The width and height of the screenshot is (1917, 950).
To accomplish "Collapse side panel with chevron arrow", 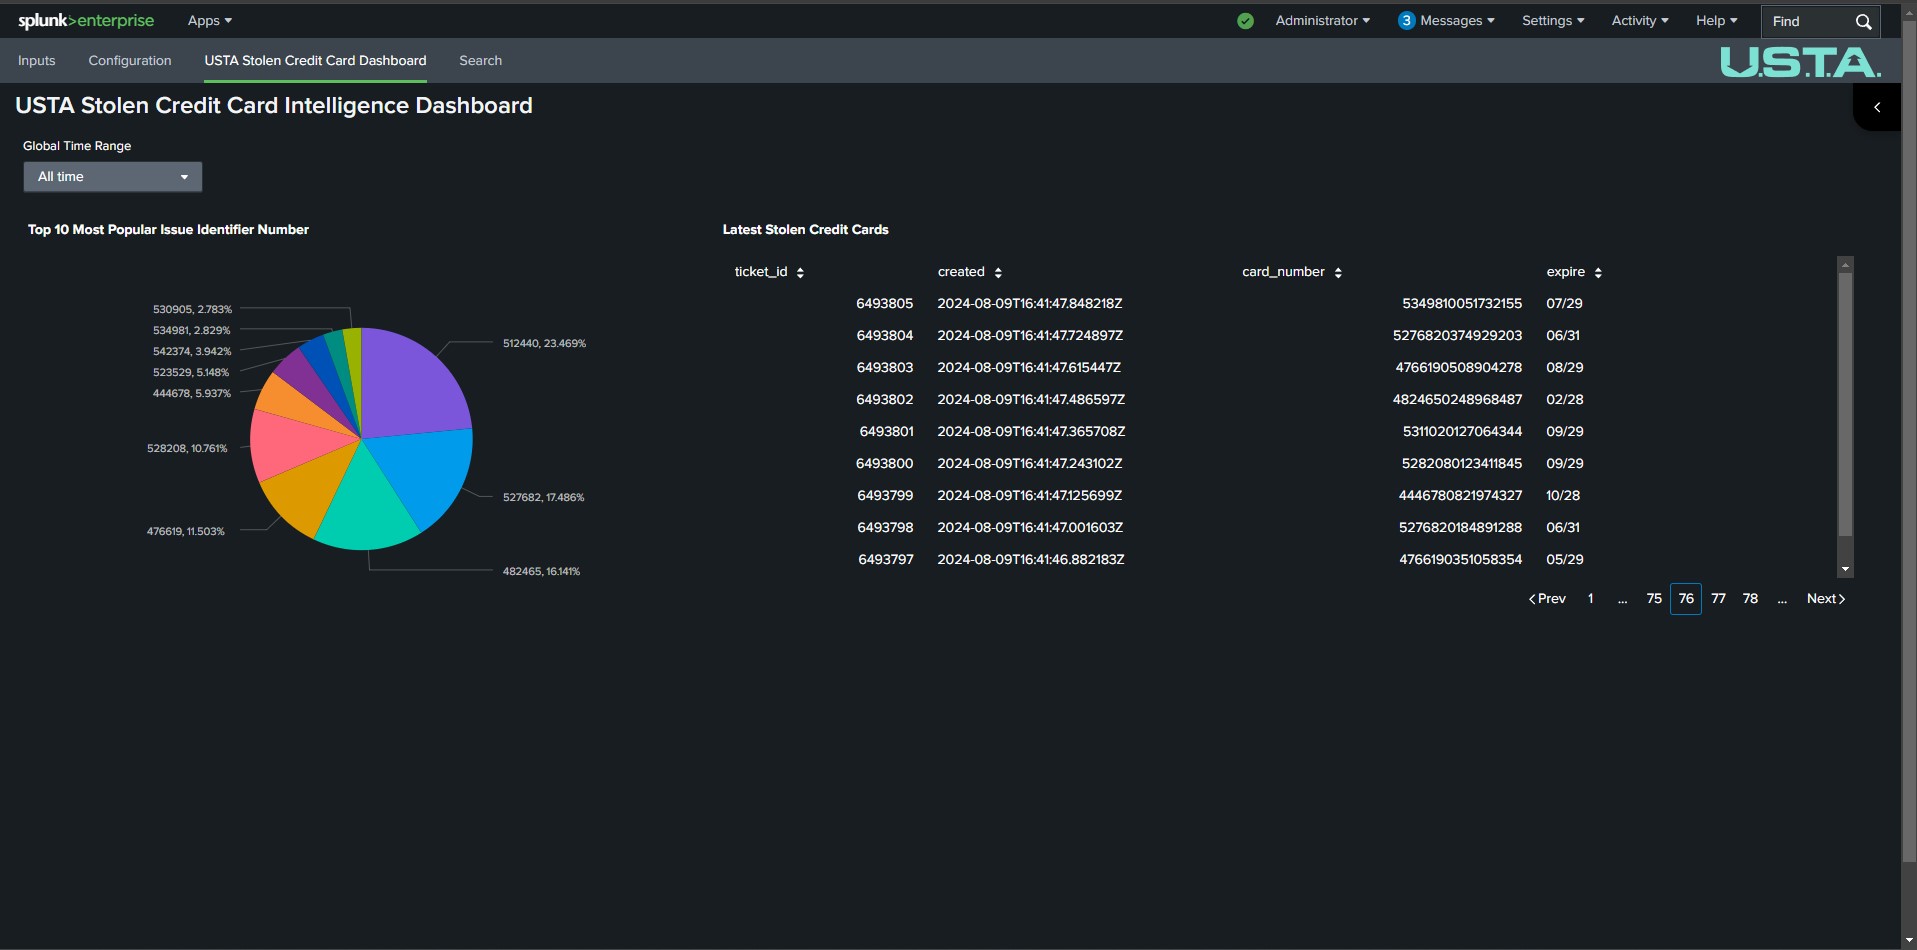I will (x=1877, y=107).
